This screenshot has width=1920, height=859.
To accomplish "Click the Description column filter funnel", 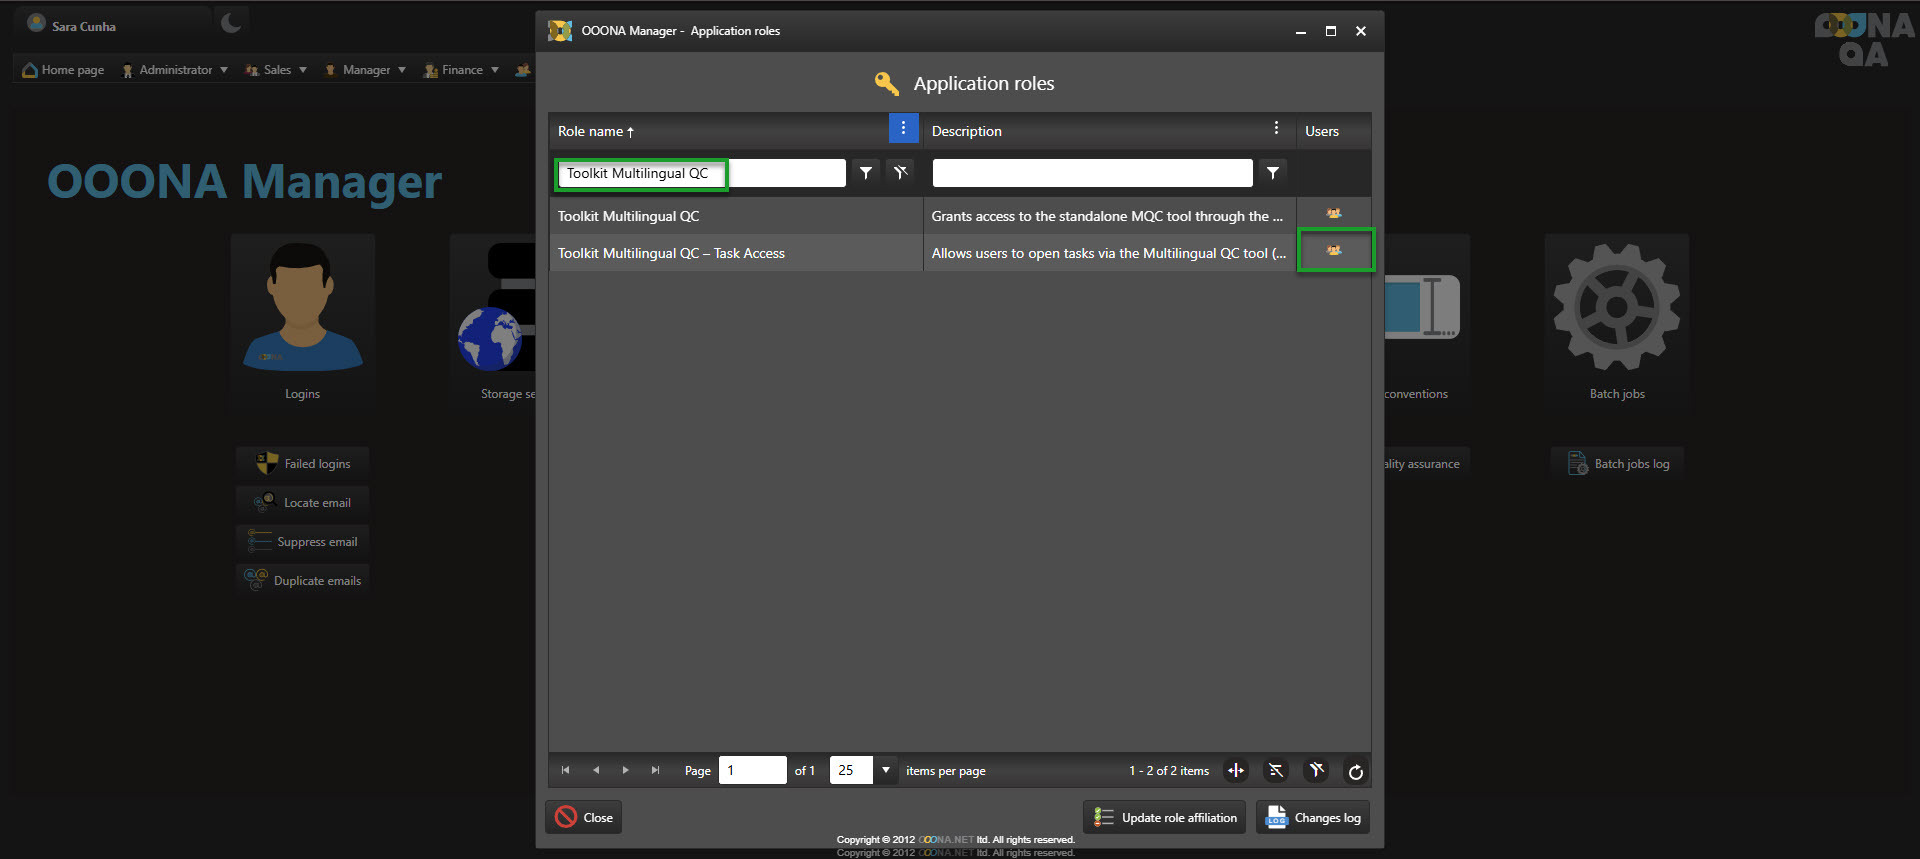I will point(1272,173).
